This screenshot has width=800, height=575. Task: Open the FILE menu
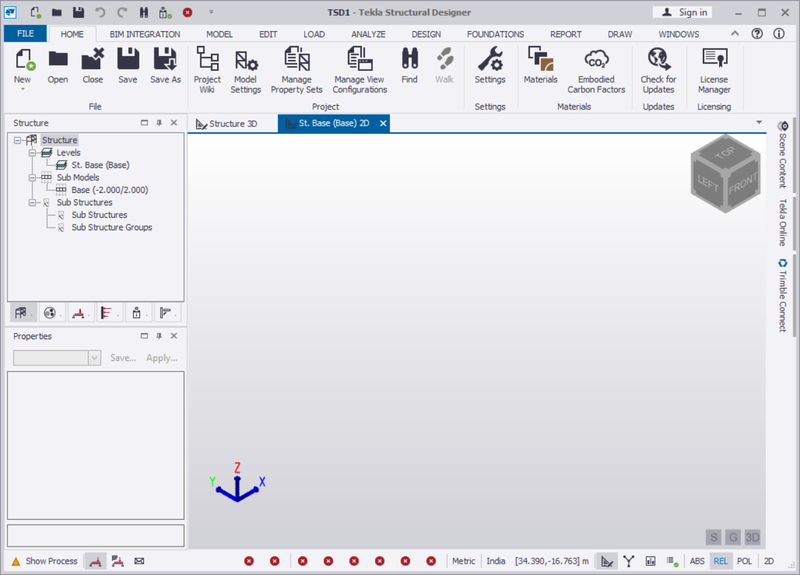pyautogui.click(x=26, y=34)
